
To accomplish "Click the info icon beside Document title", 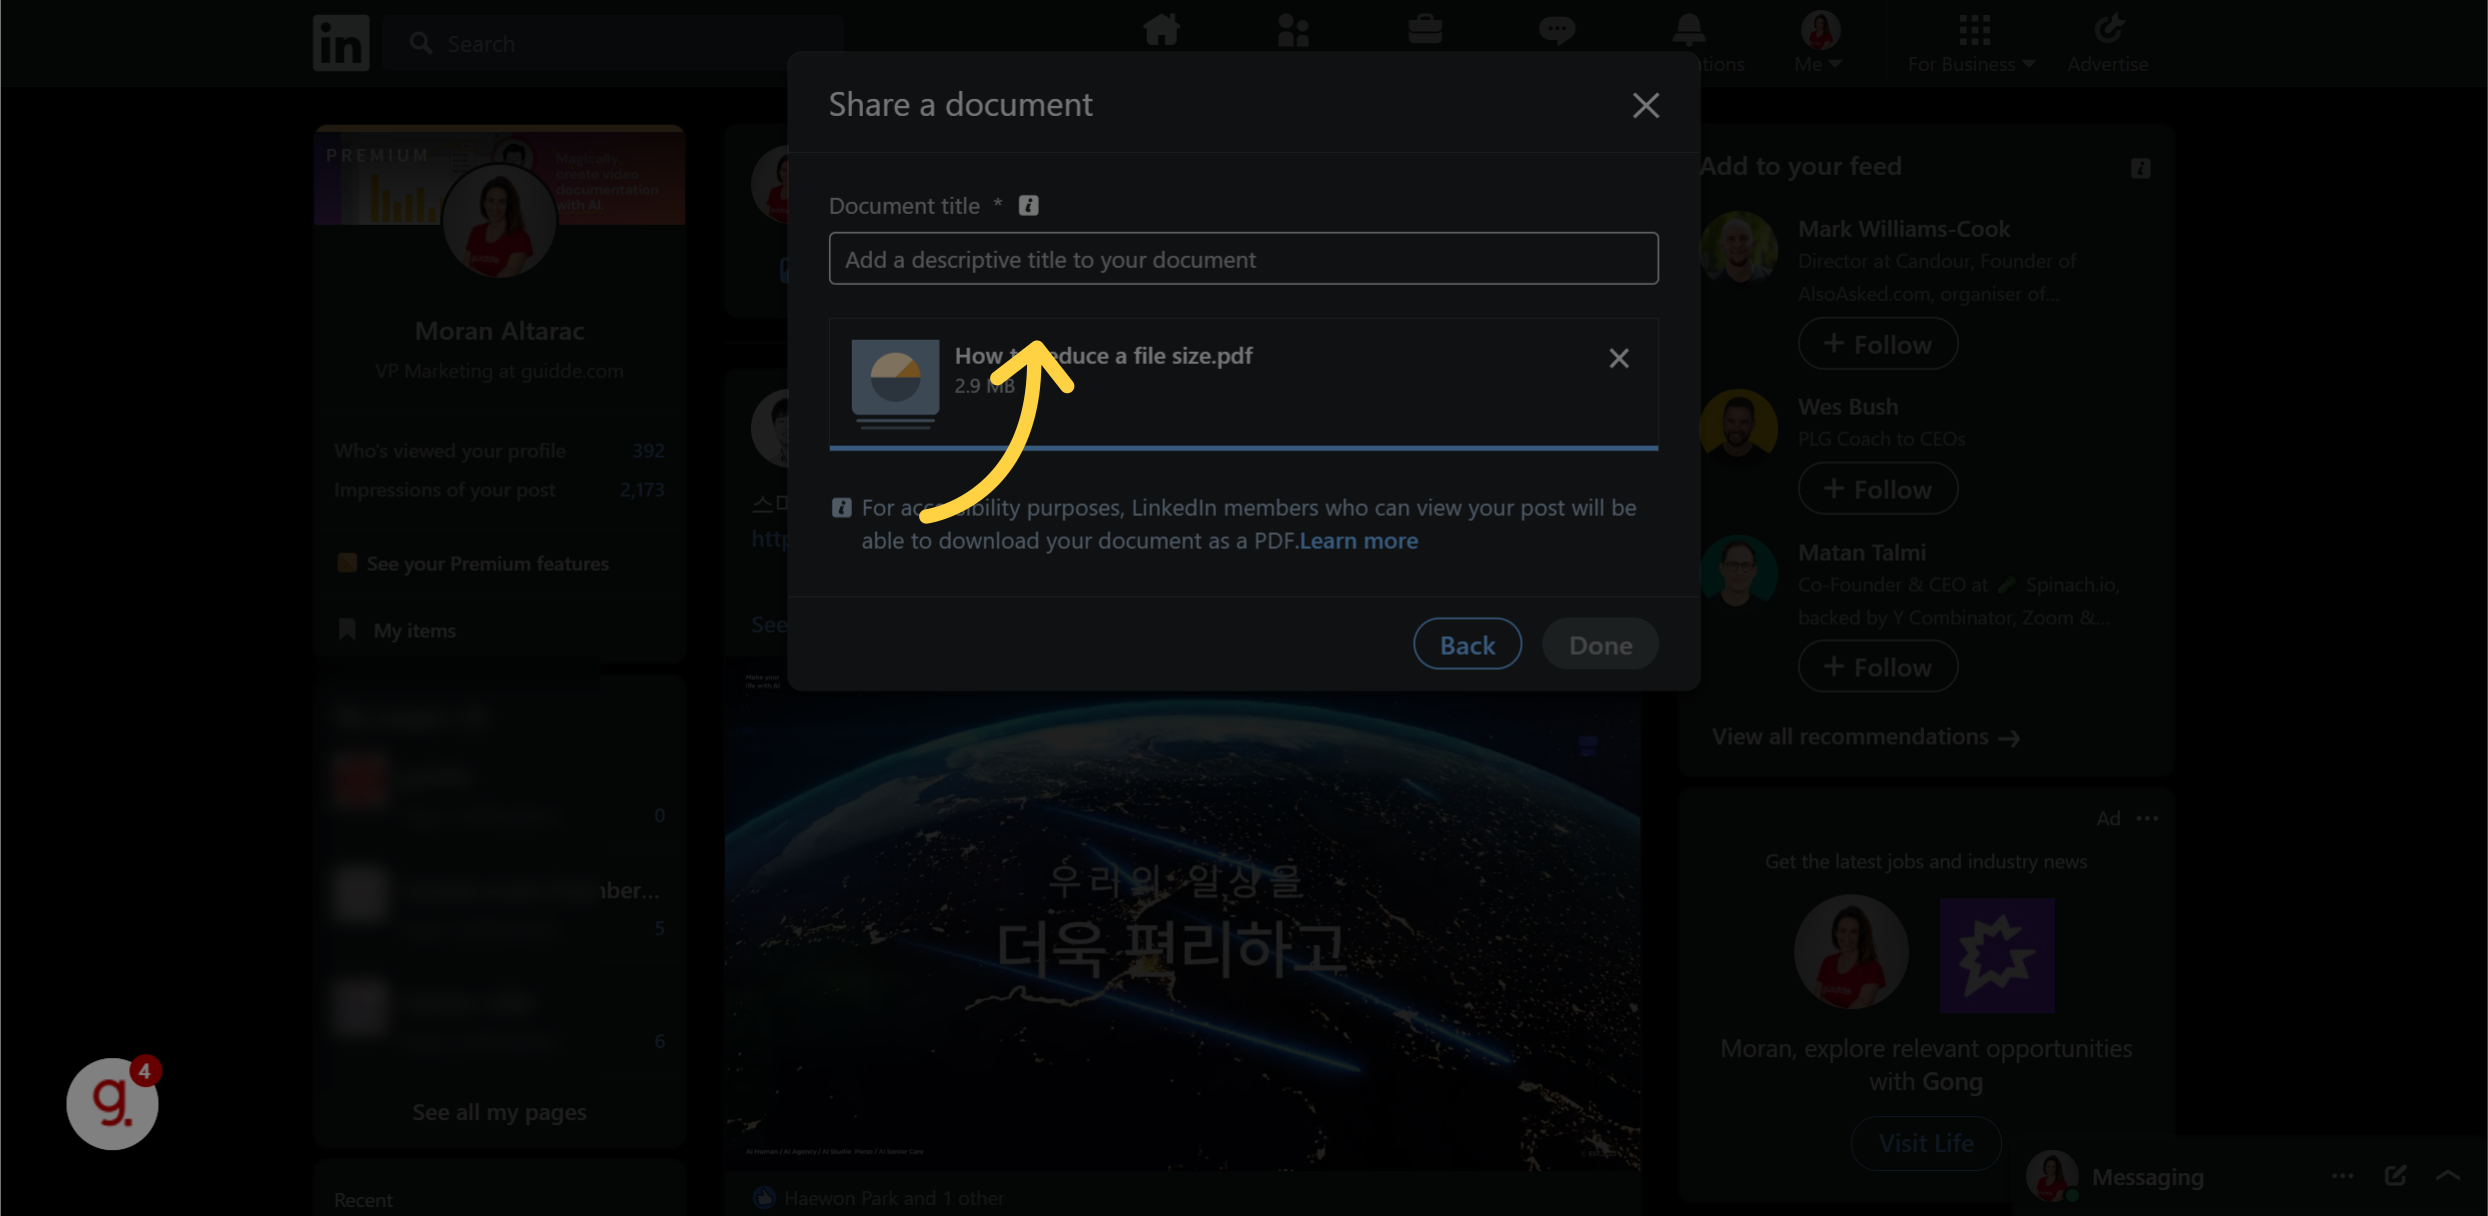I will coord(1029,205).
